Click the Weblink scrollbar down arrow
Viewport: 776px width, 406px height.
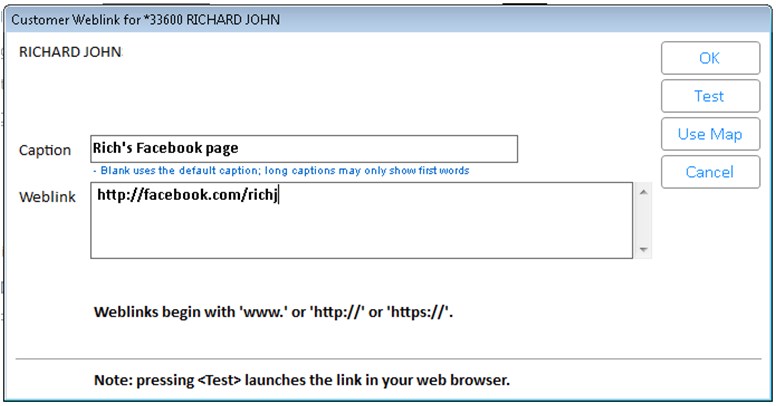[643, 250]
